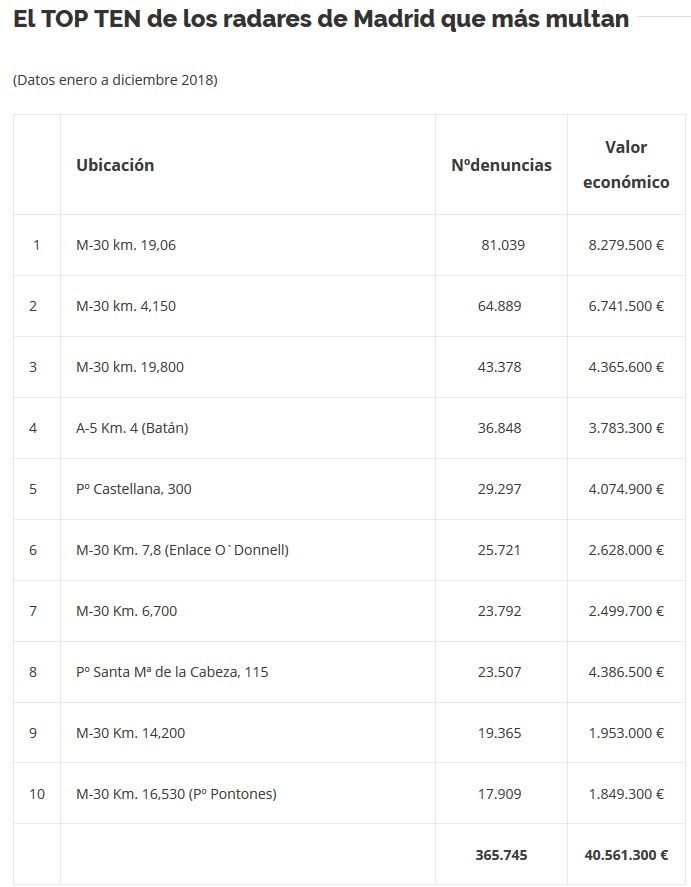Click the M-30 km. 19,800 location
Viewport: 691px width, 887px height.
click(129, 367)
